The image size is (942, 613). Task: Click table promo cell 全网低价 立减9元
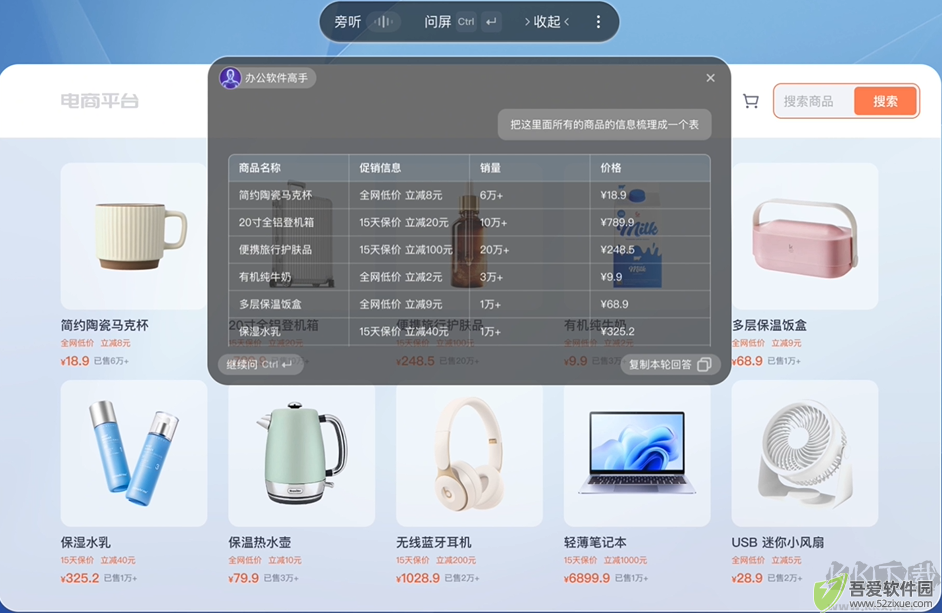(401, 304)
